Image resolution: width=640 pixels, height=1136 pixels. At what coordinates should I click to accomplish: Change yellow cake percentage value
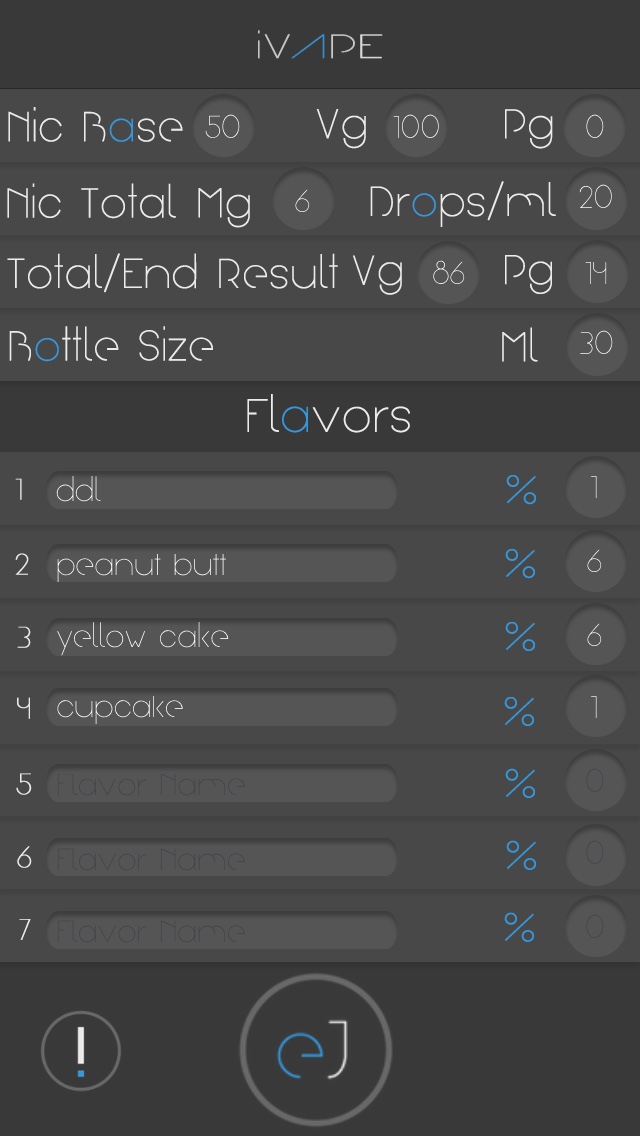[x=594, y=637]
